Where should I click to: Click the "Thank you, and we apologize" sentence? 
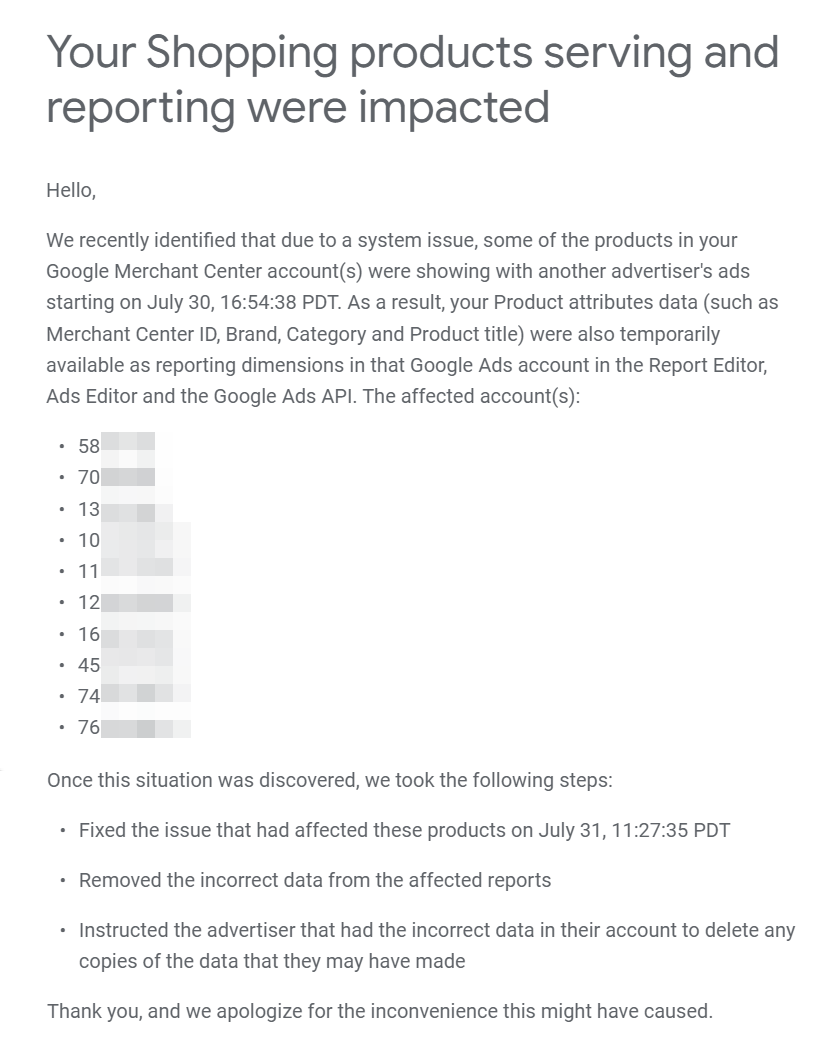point(379,1011)
